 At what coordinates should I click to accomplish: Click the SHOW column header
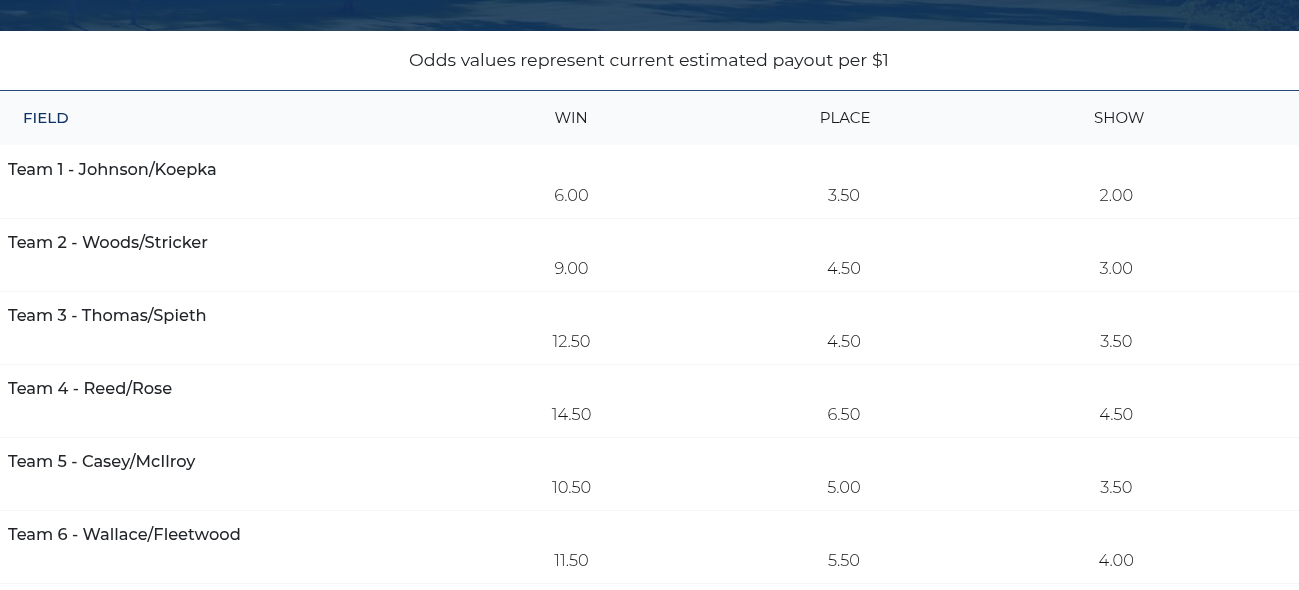pos(1119,118)
